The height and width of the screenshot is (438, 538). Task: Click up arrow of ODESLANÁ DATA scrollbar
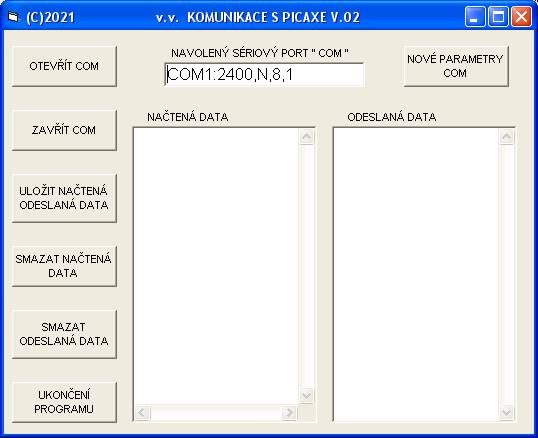[507, 137]
